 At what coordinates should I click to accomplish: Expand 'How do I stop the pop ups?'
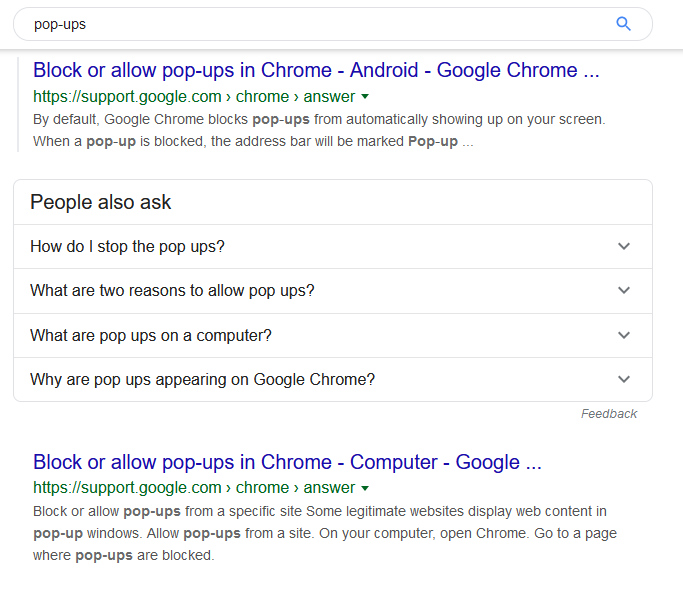pos(128,246)
